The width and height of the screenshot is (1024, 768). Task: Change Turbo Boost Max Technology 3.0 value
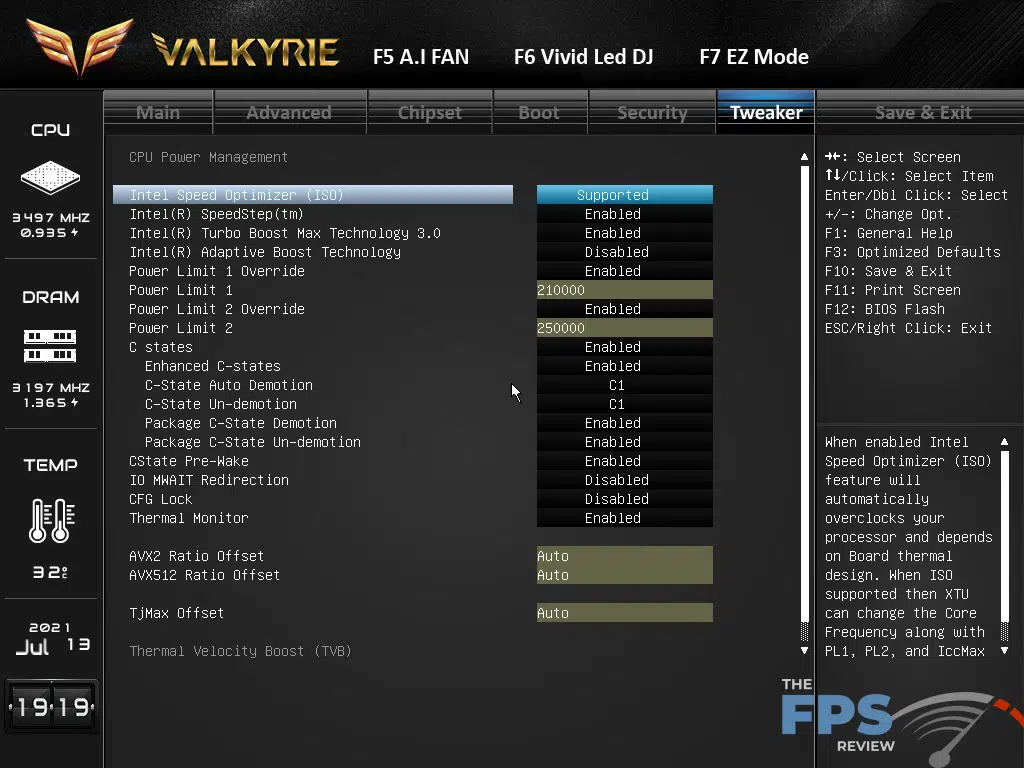624,232
